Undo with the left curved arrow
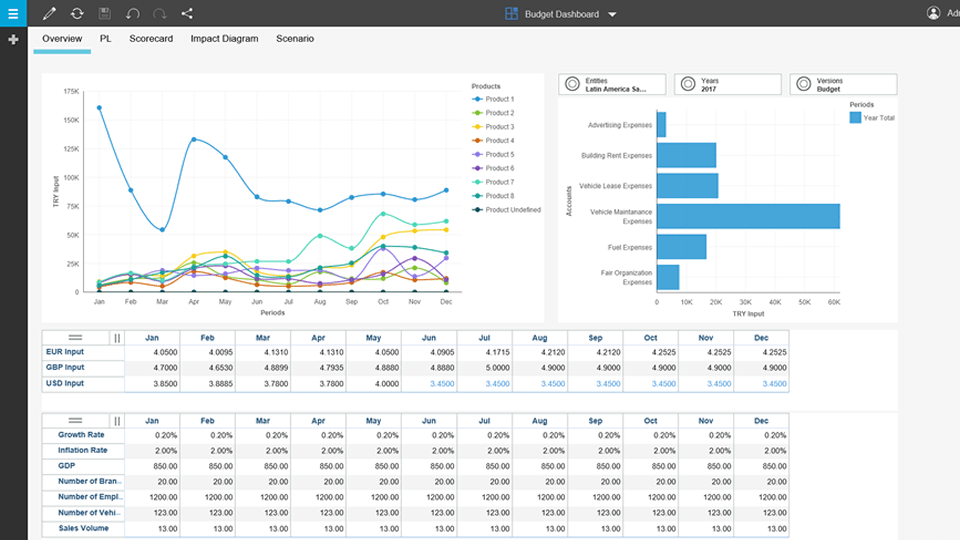Screen dimensions: 960x540 tap(133, 14)
